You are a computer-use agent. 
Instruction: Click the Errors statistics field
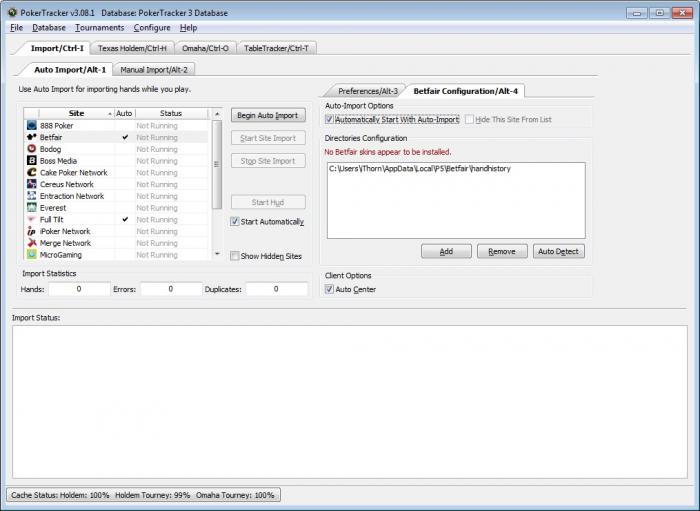pyautogui.click(x=171, y=289)
